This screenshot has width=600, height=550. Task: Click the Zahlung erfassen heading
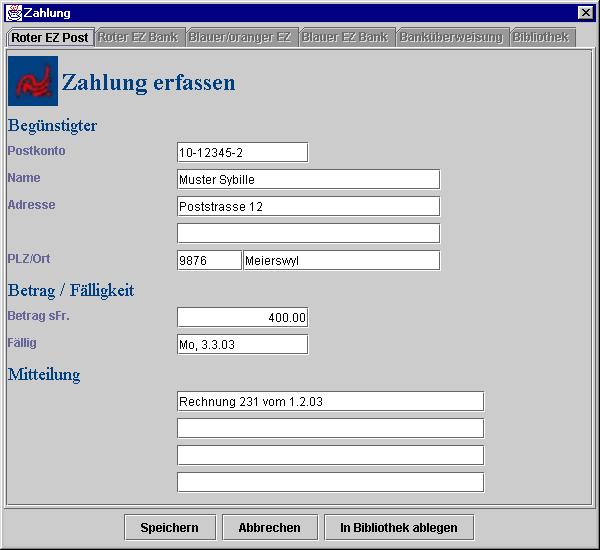coord(148,83)
